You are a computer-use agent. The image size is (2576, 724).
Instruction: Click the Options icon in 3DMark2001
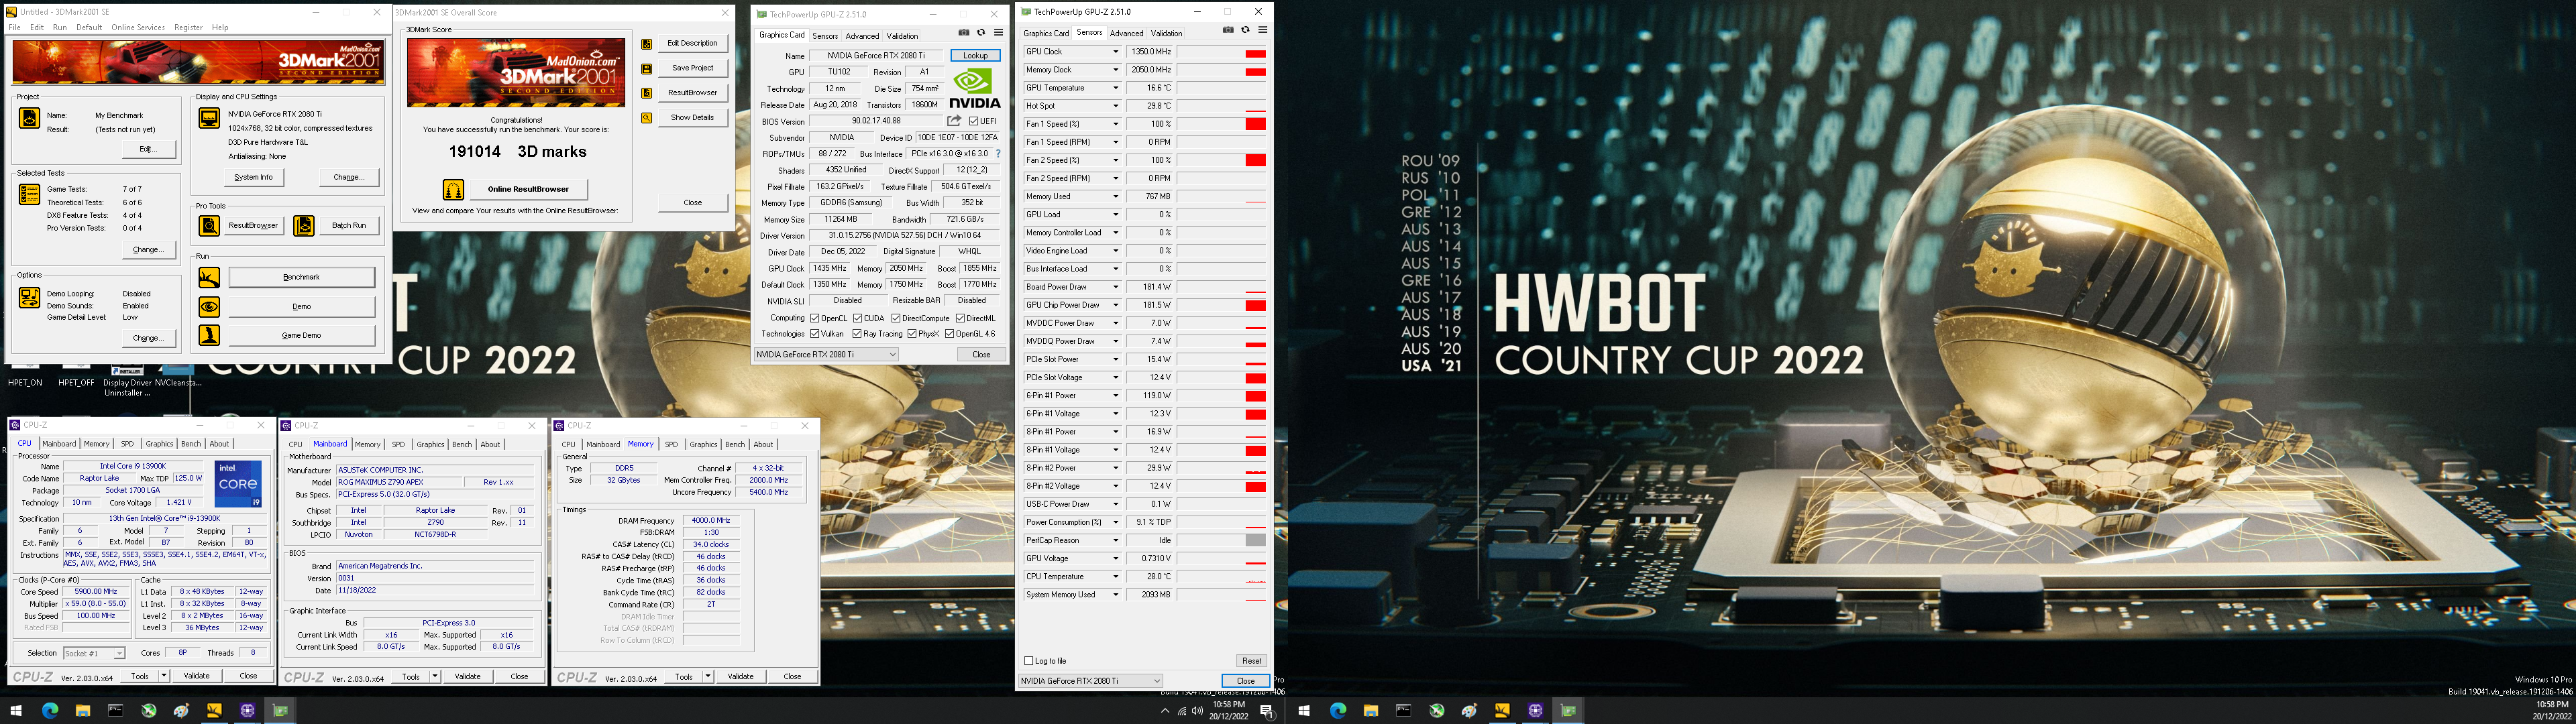[x=29, y=297]
